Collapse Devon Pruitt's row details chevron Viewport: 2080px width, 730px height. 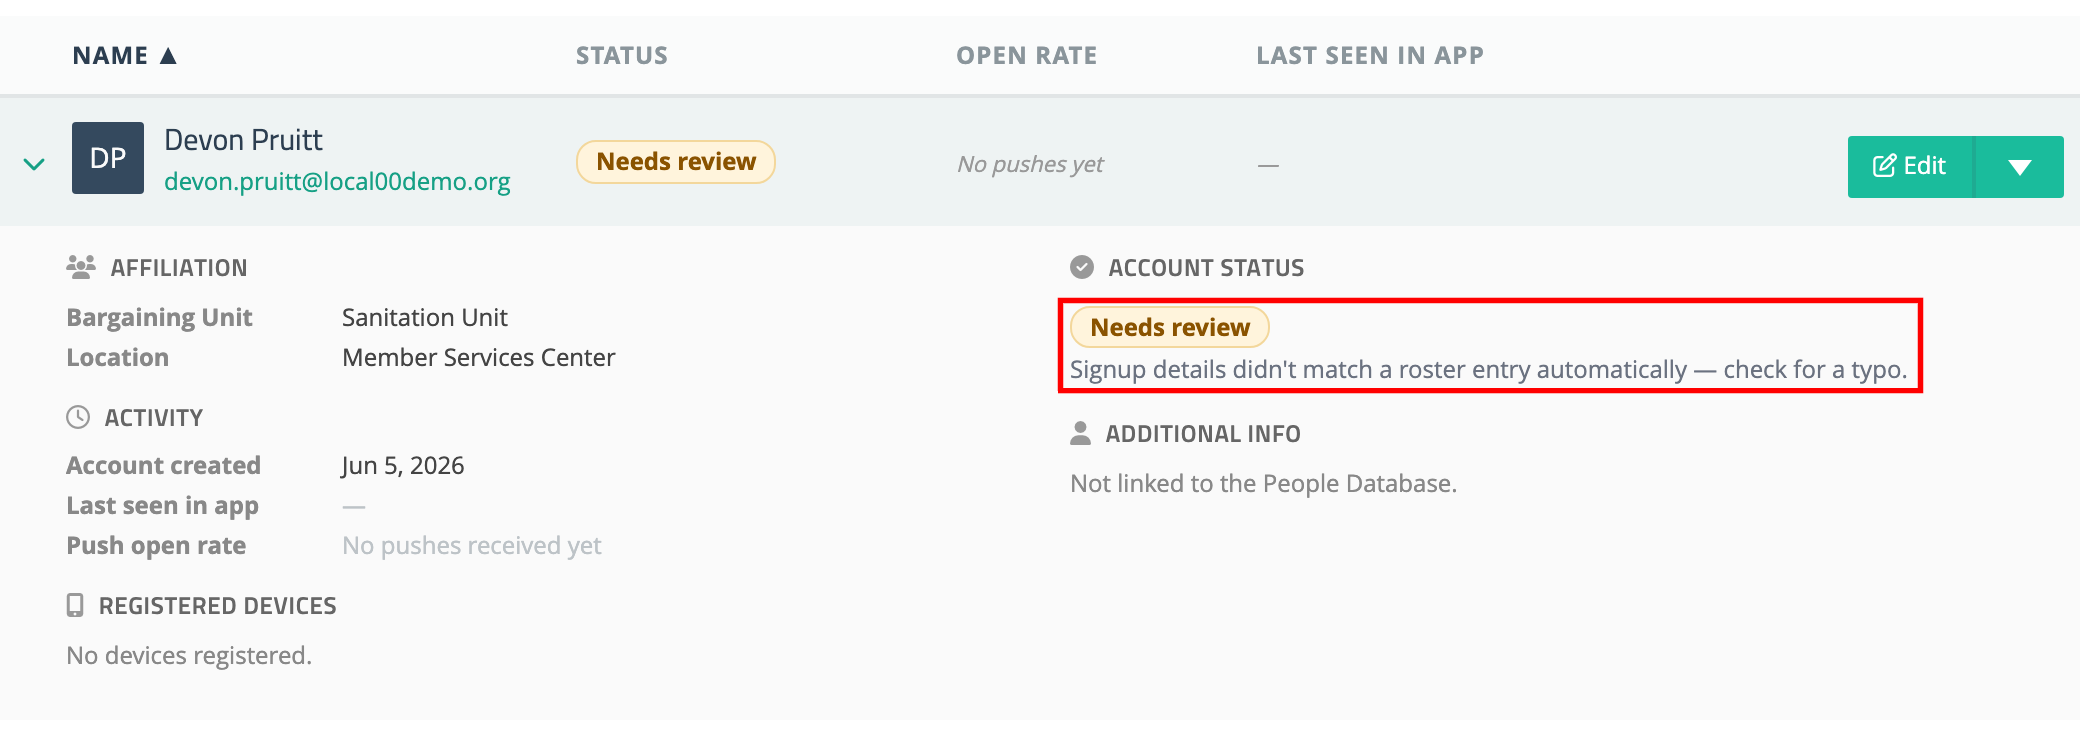click(34, 164)
